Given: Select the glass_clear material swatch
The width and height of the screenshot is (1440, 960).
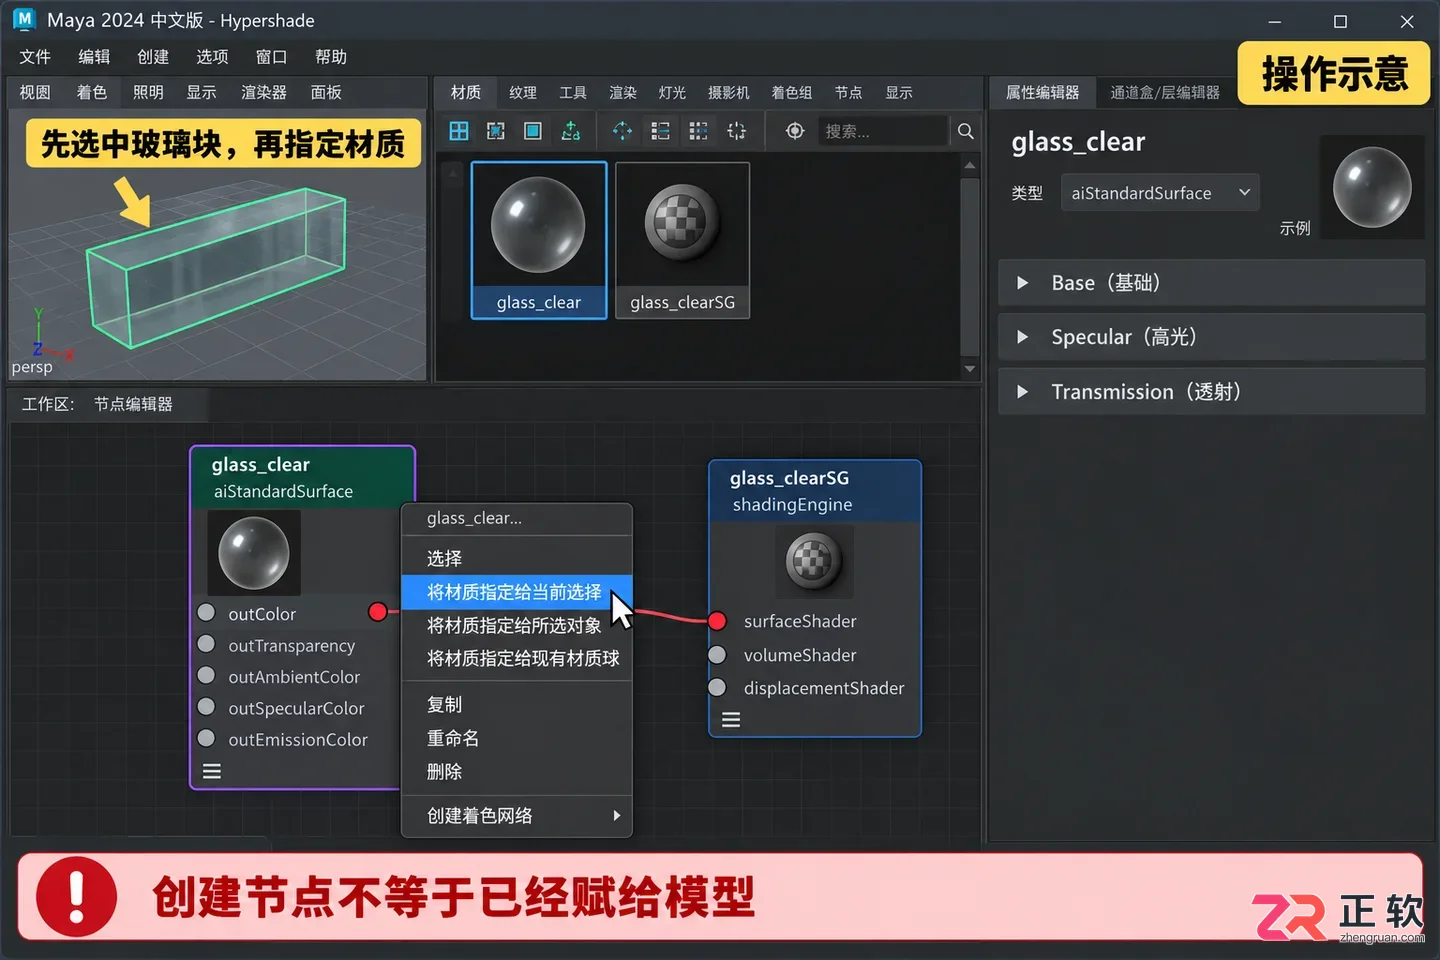Looking at the screenshot, I should point(539,240).
